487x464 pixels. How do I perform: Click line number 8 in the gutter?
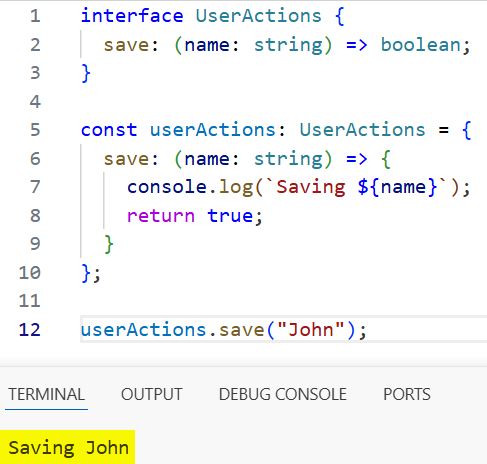point(35,216)
